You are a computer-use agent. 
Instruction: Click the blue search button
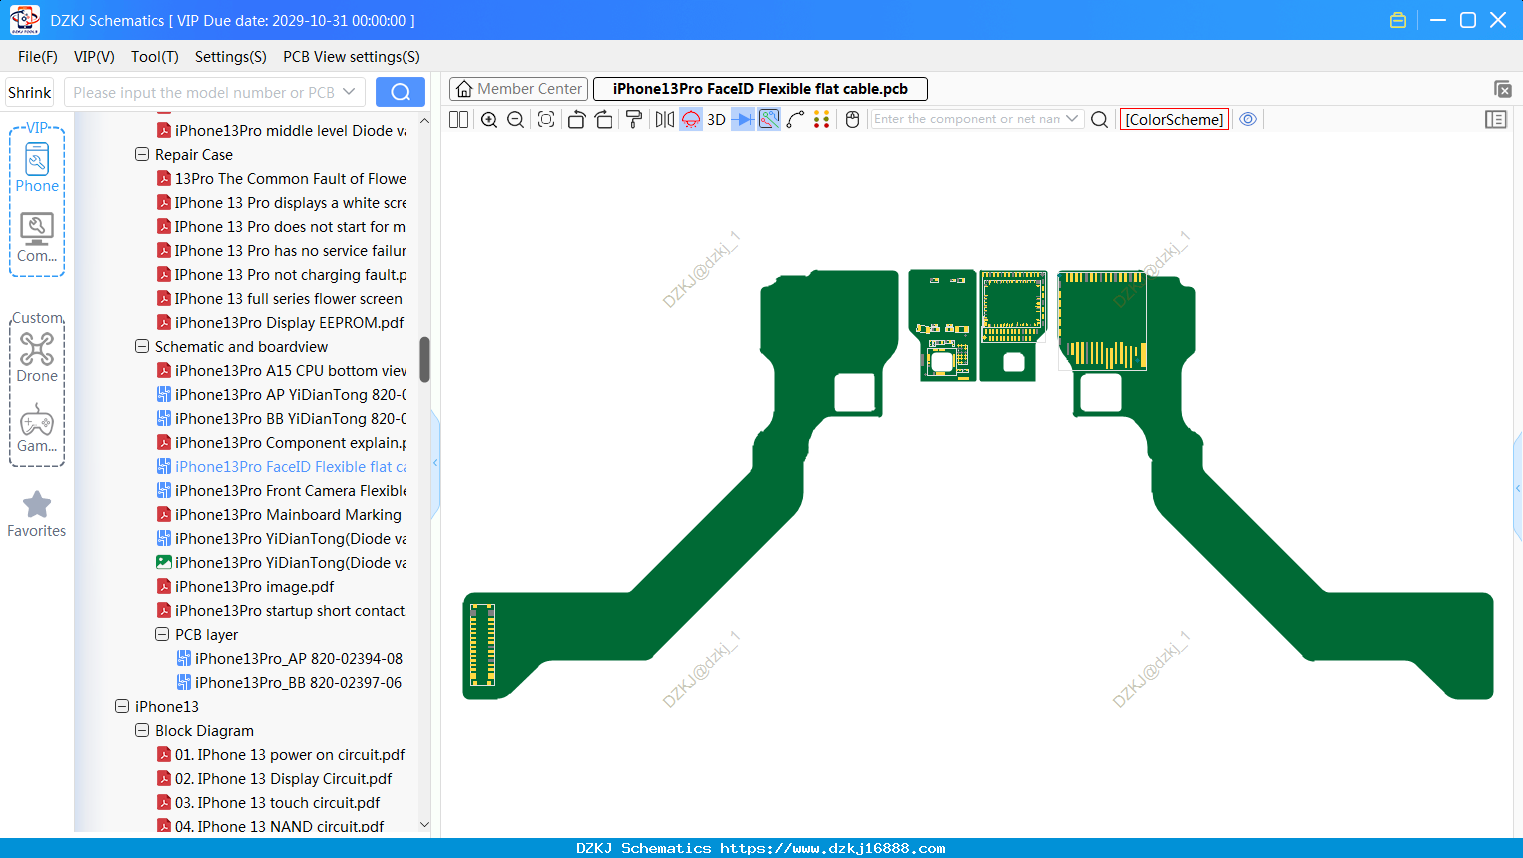[x=400, y=92]
